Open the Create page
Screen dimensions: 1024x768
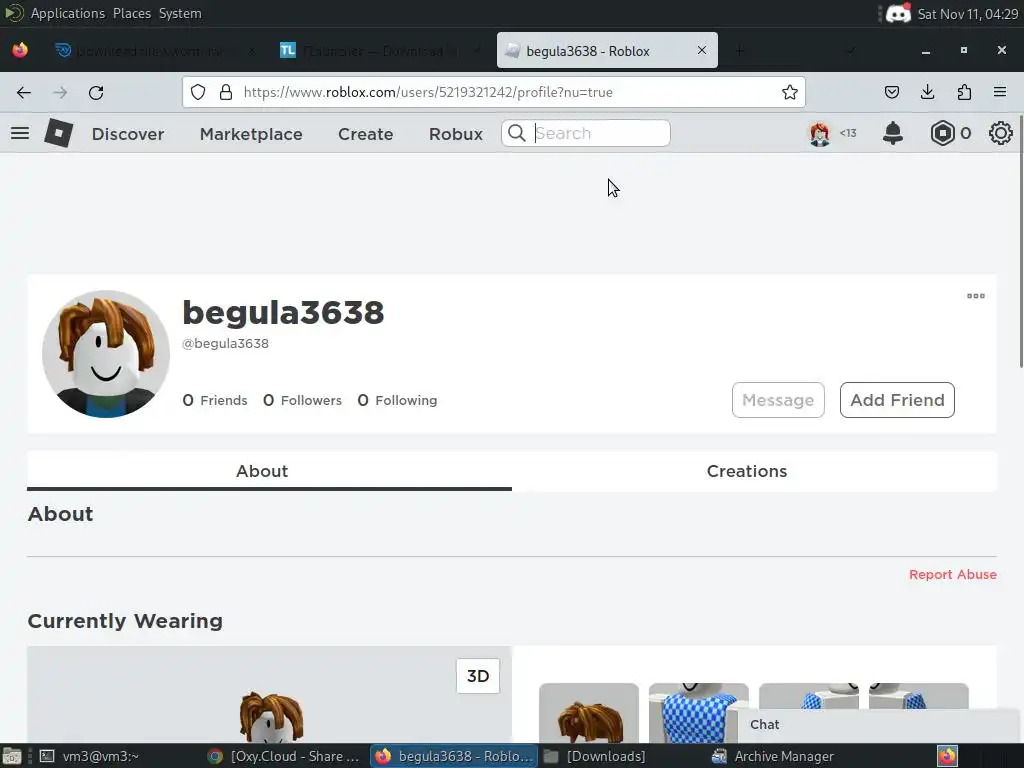click(x=366, y=134)
